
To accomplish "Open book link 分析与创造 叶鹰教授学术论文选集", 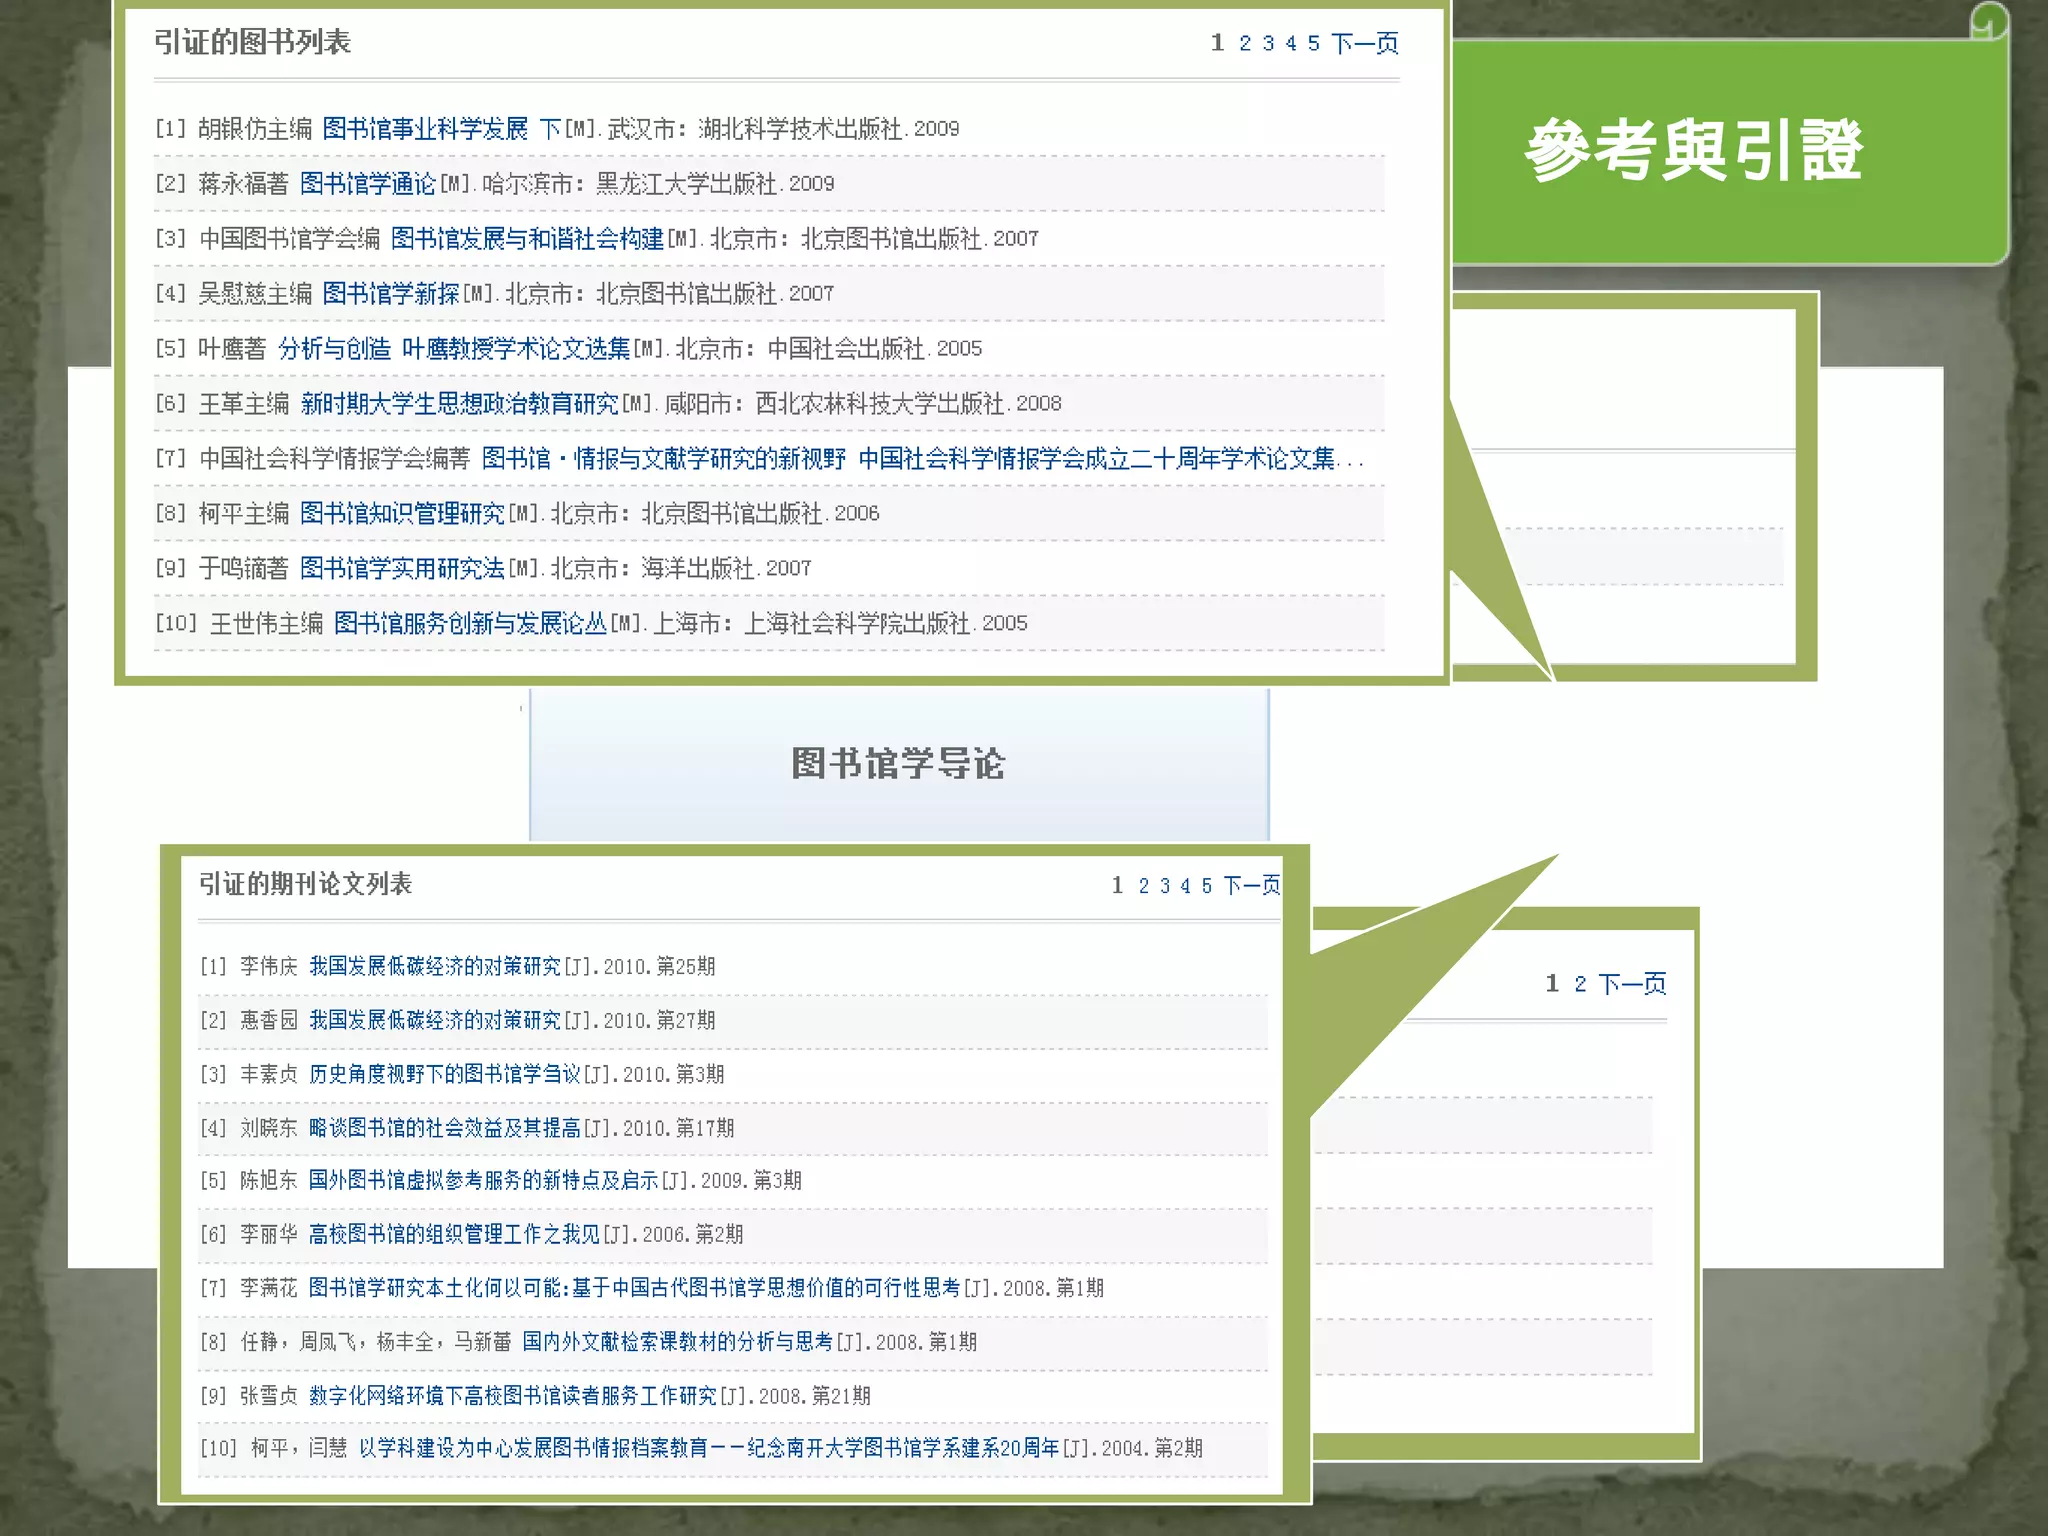I will (454, 349).
